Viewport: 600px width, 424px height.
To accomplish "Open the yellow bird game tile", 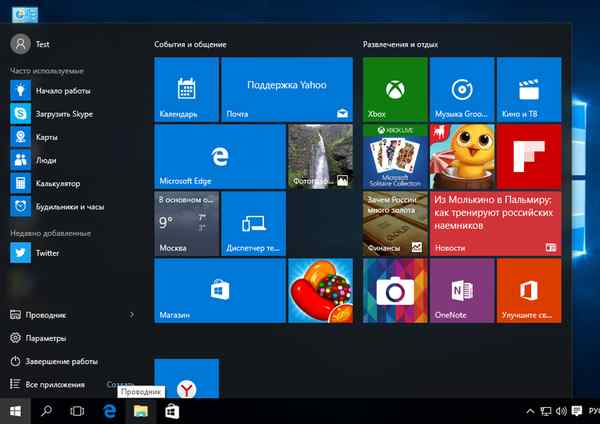I will click(x=462, y=157).
